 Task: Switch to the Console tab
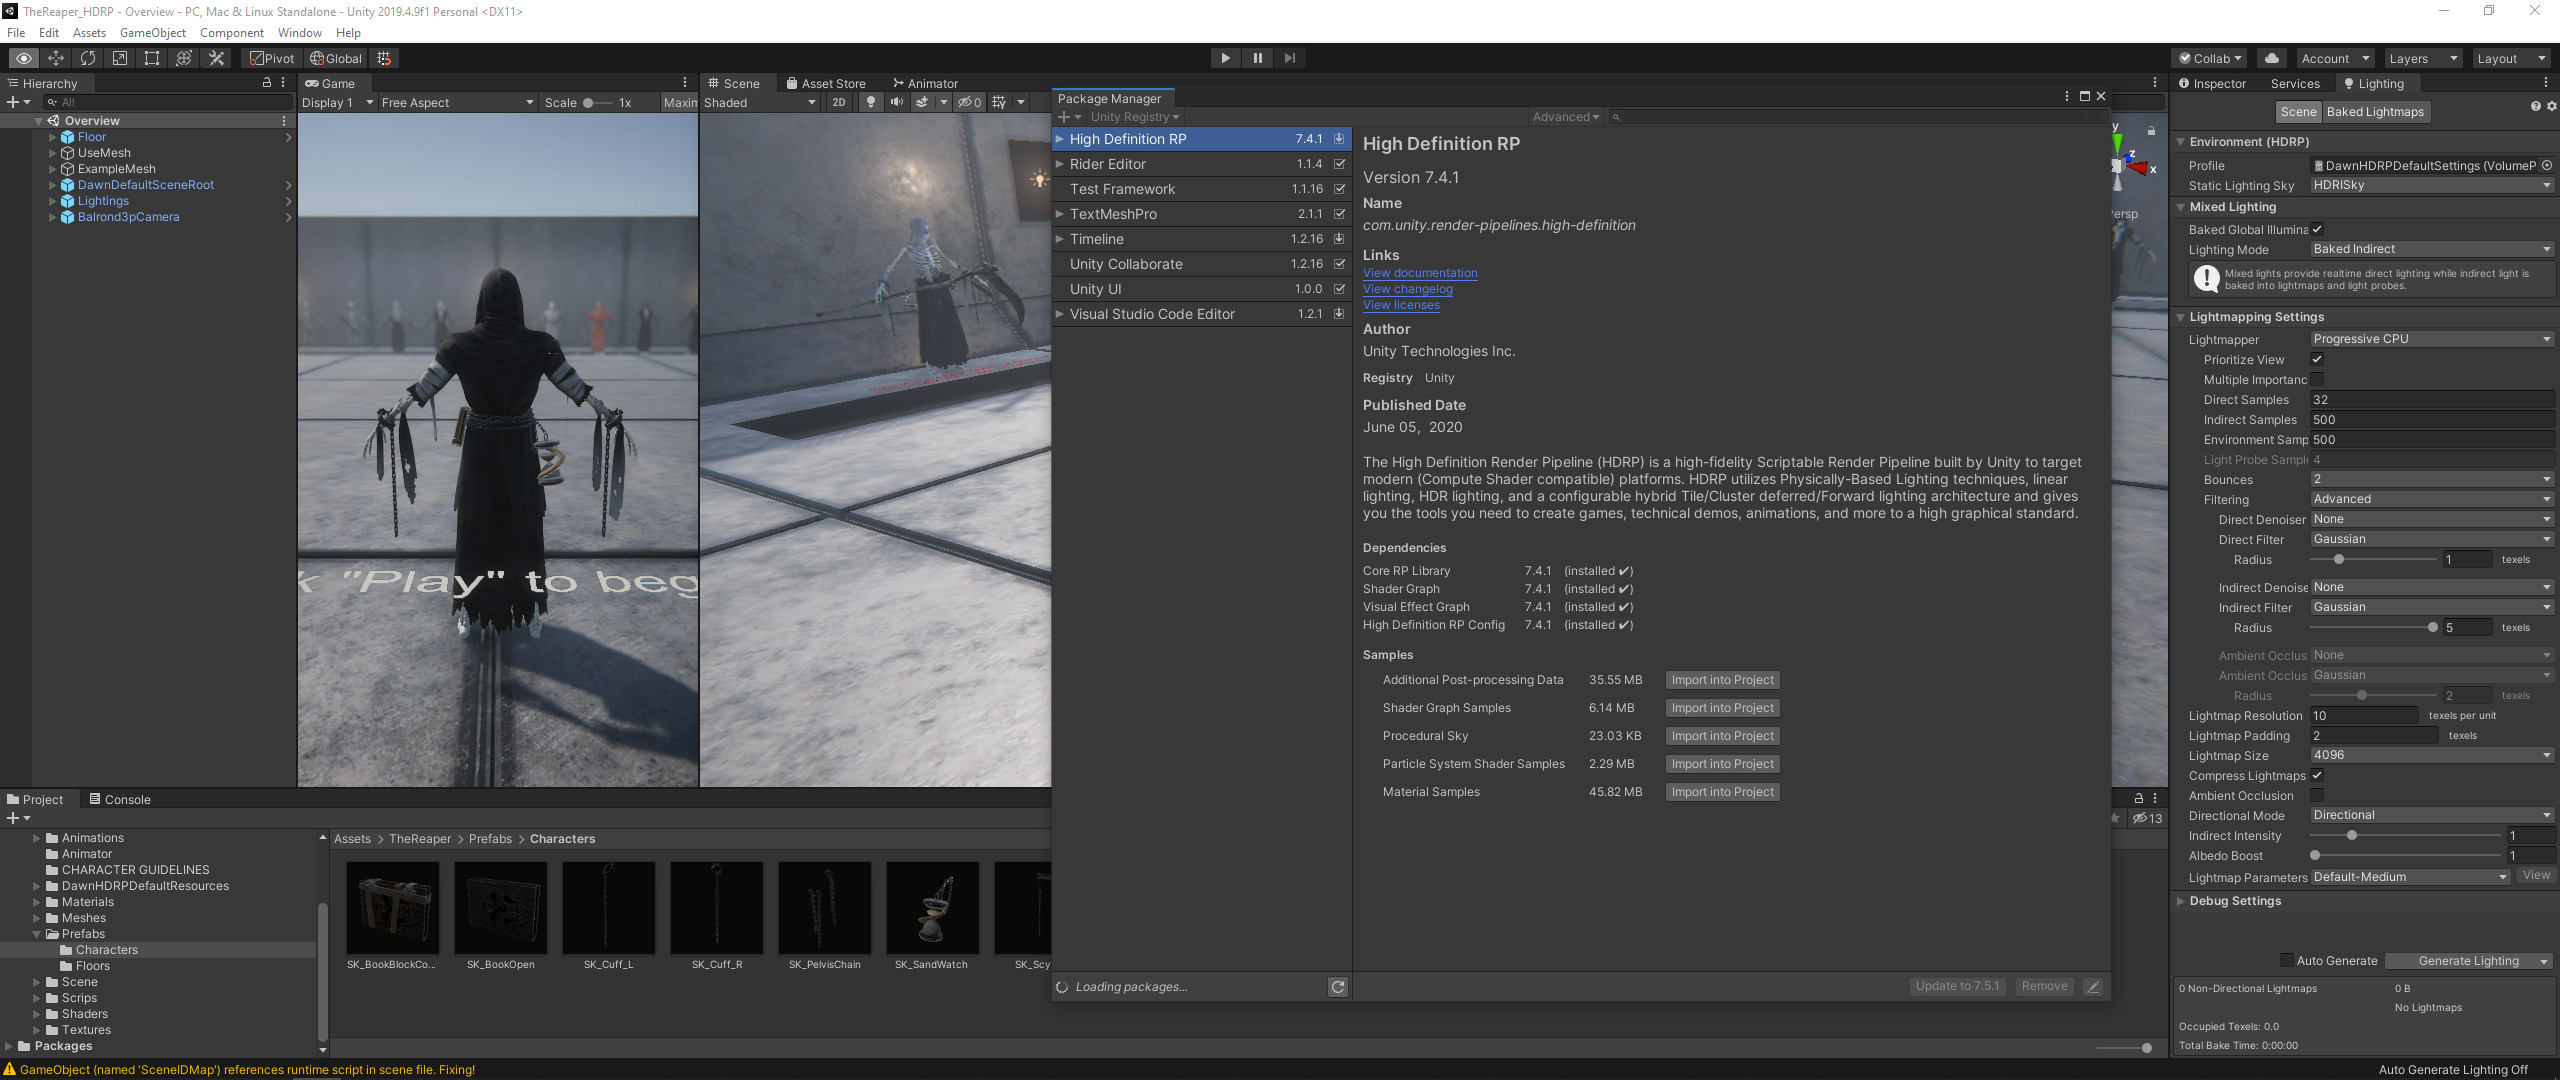pyautogui.click(x=120, y=799)
